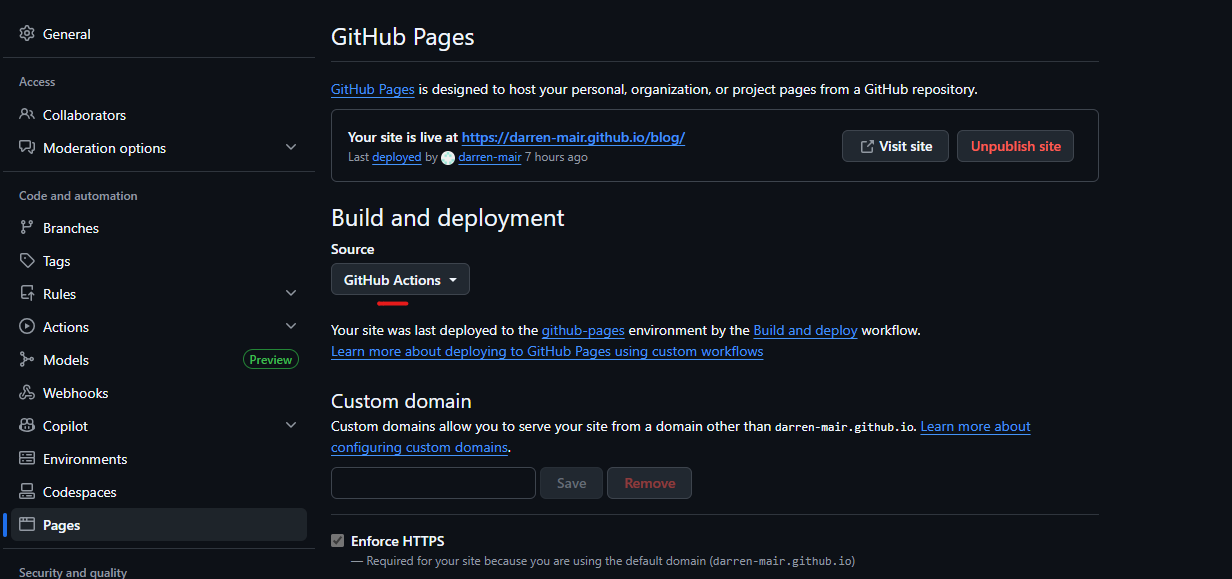
Task: Click the 'Custom domain' heading
Action: pos(401,401)
